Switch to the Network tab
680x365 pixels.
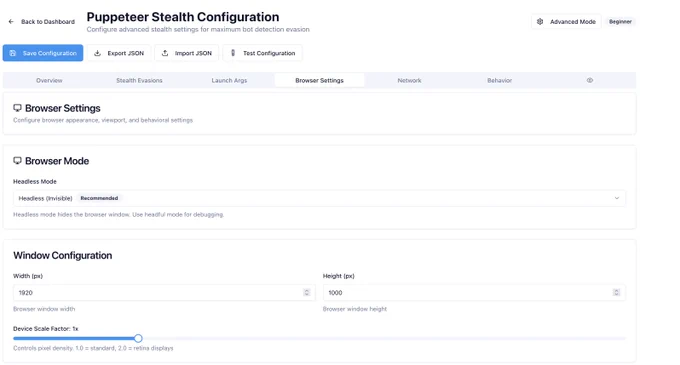(409, 80)
